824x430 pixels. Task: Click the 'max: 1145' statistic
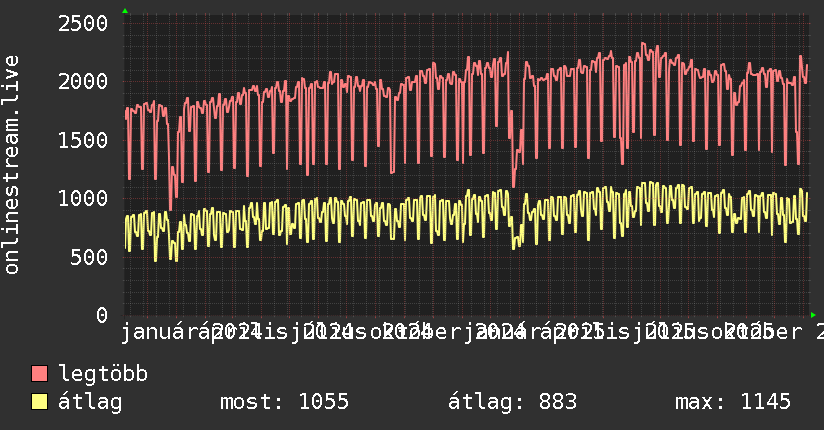click(733, 402)
